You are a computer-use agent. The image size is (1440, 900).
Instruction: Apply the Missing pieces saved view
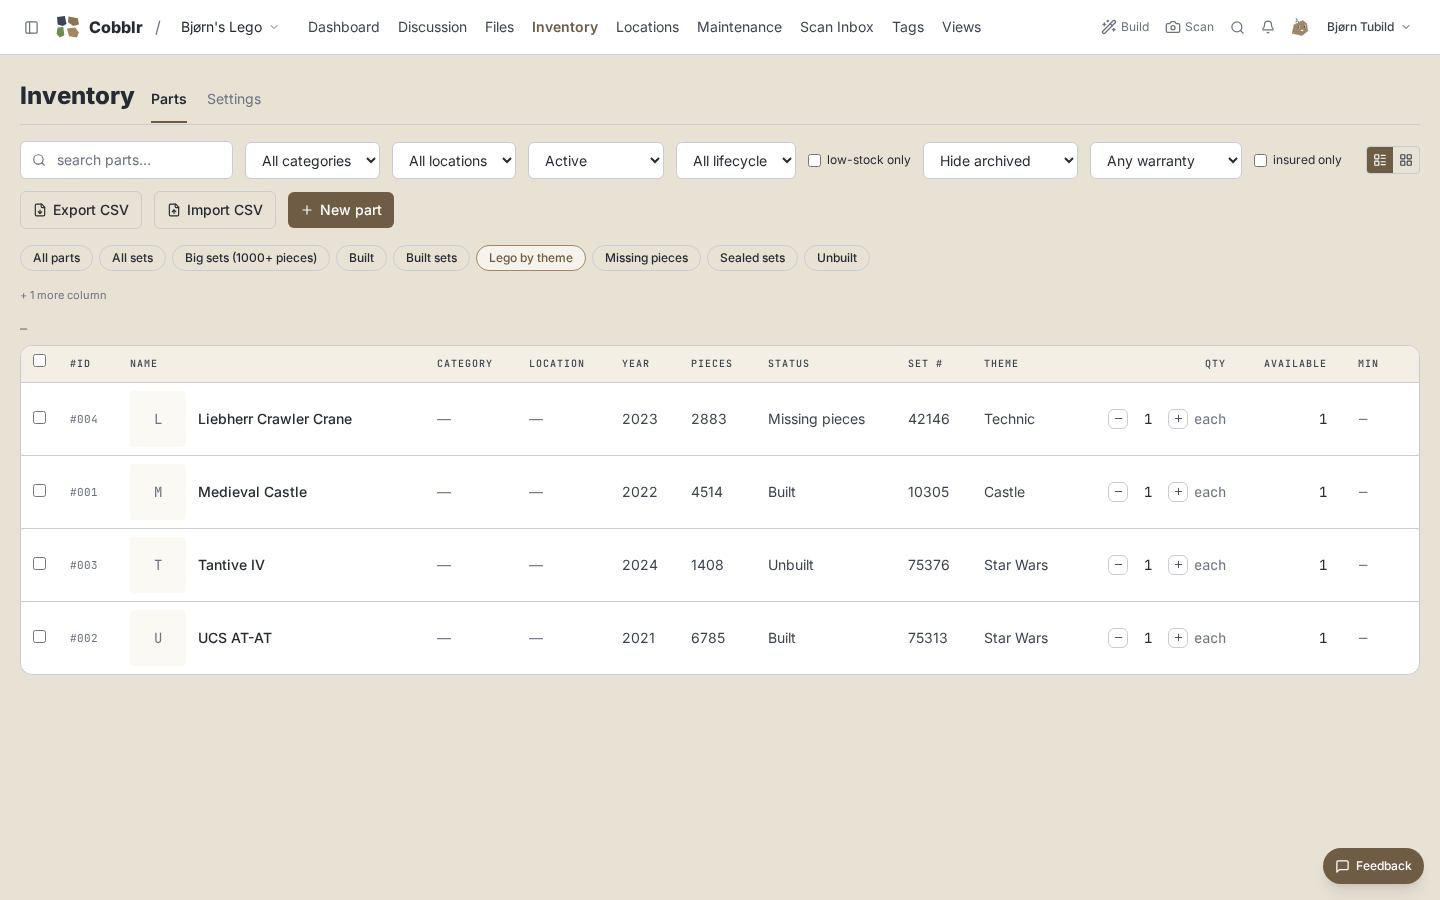pyautogui.click(x=646, y=258)
